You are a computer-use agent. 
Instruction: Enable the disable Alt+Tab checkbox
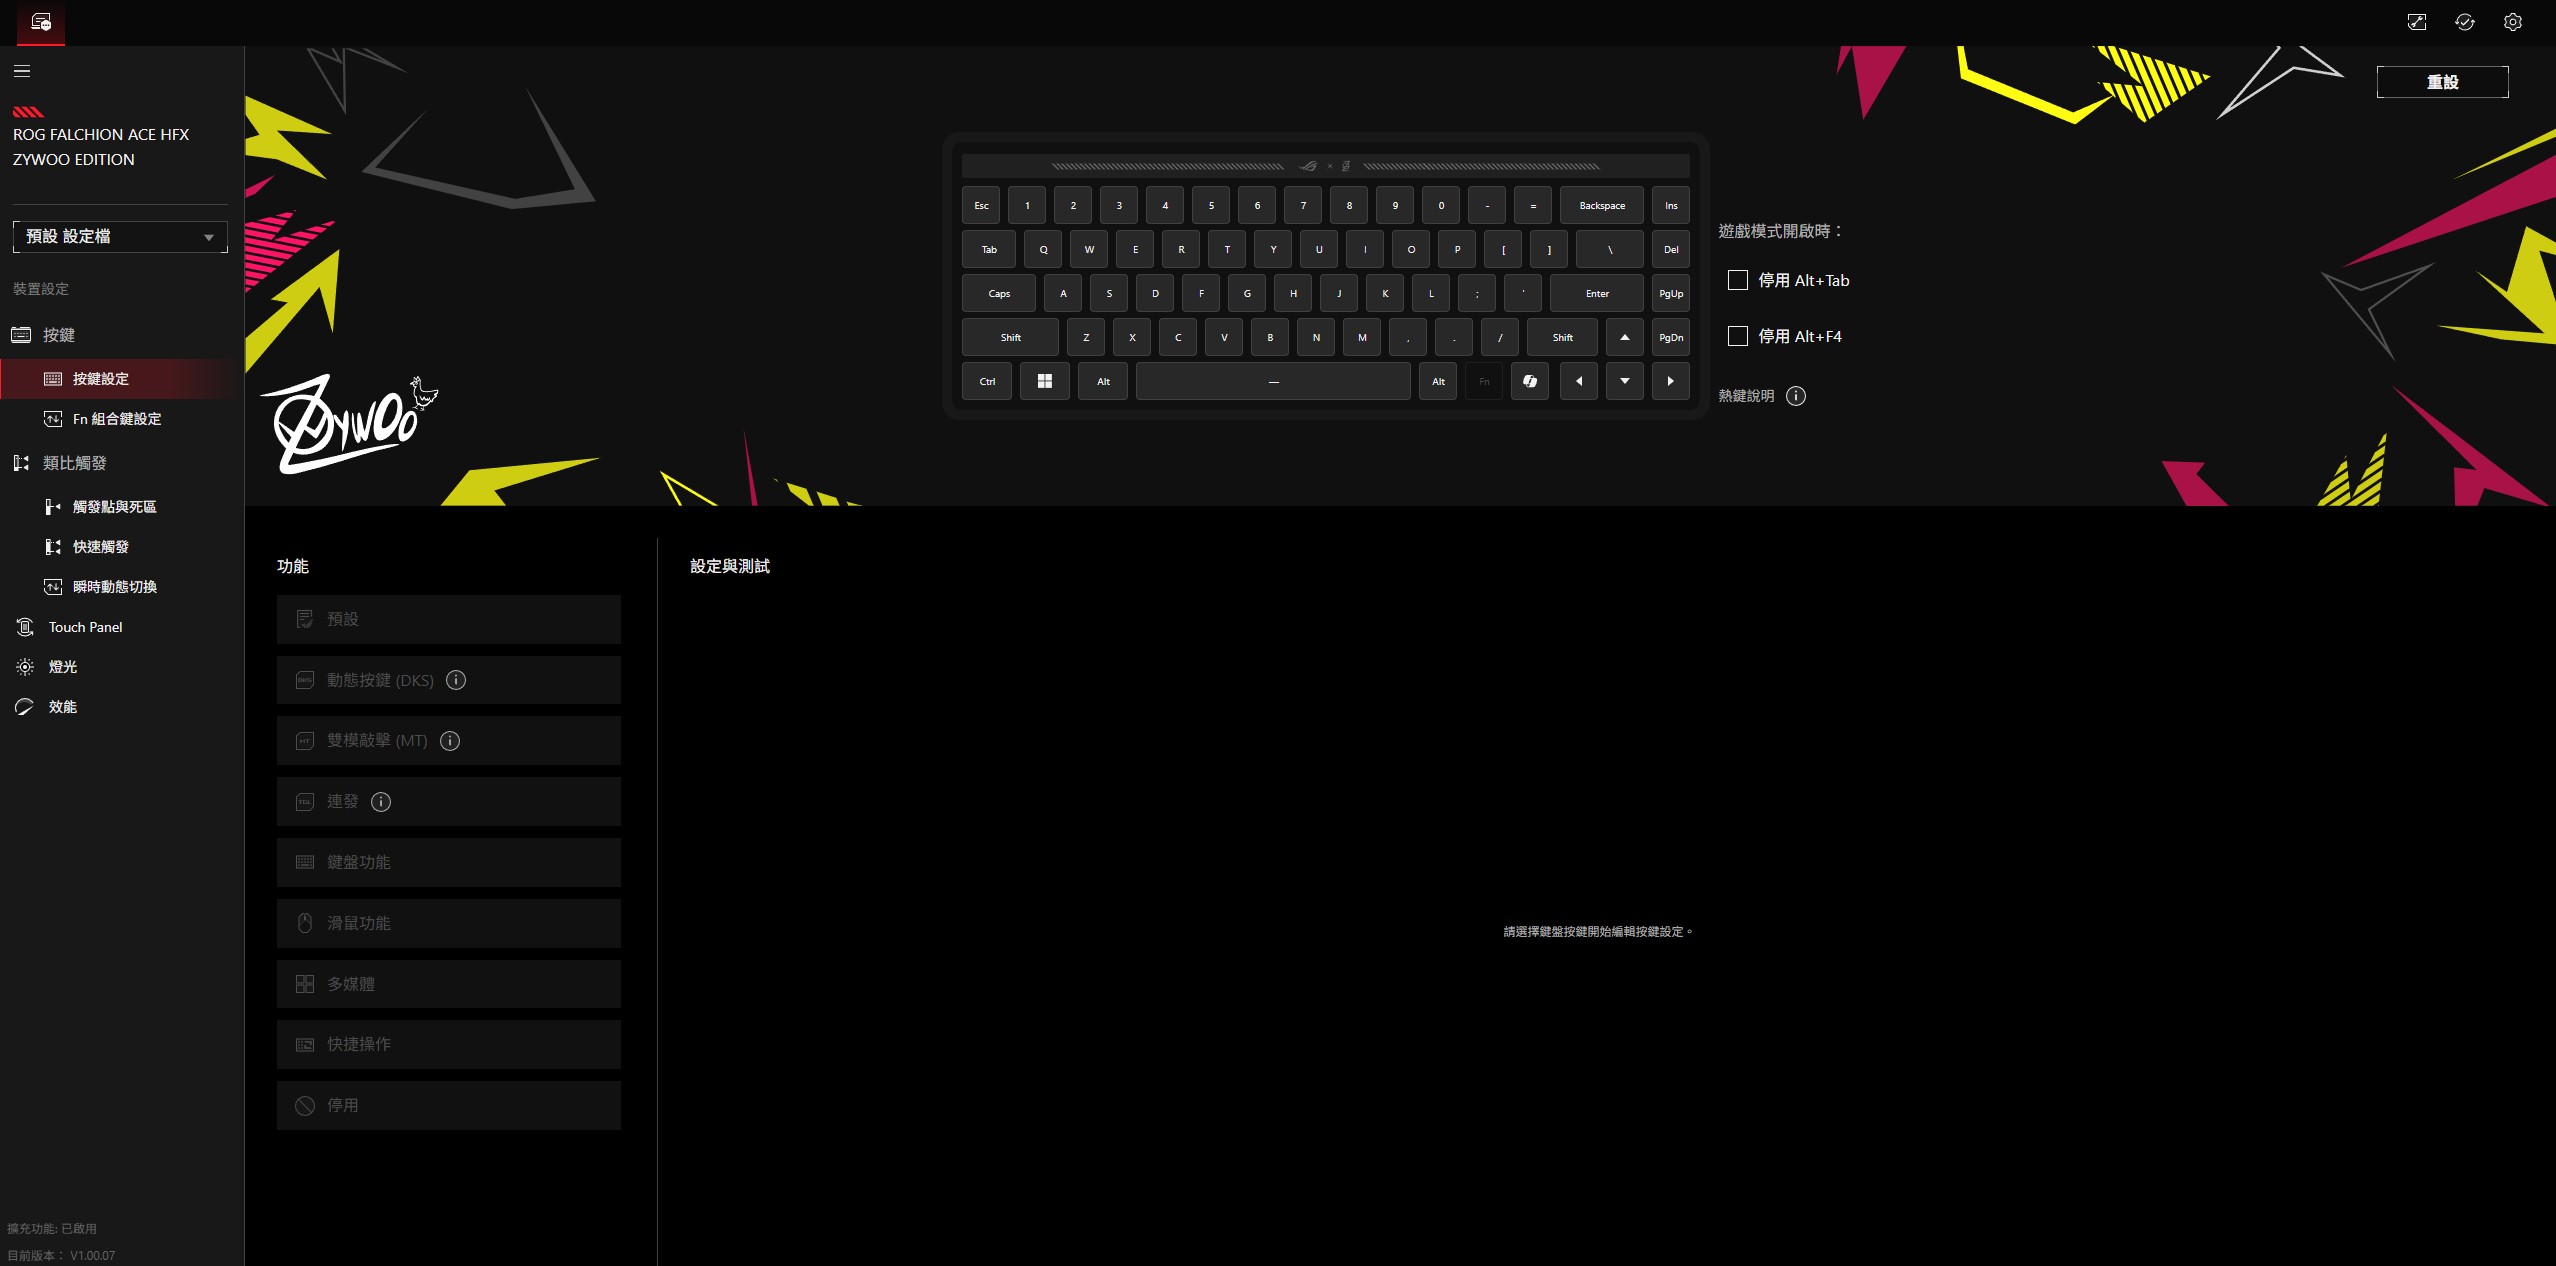(1738, 280)
